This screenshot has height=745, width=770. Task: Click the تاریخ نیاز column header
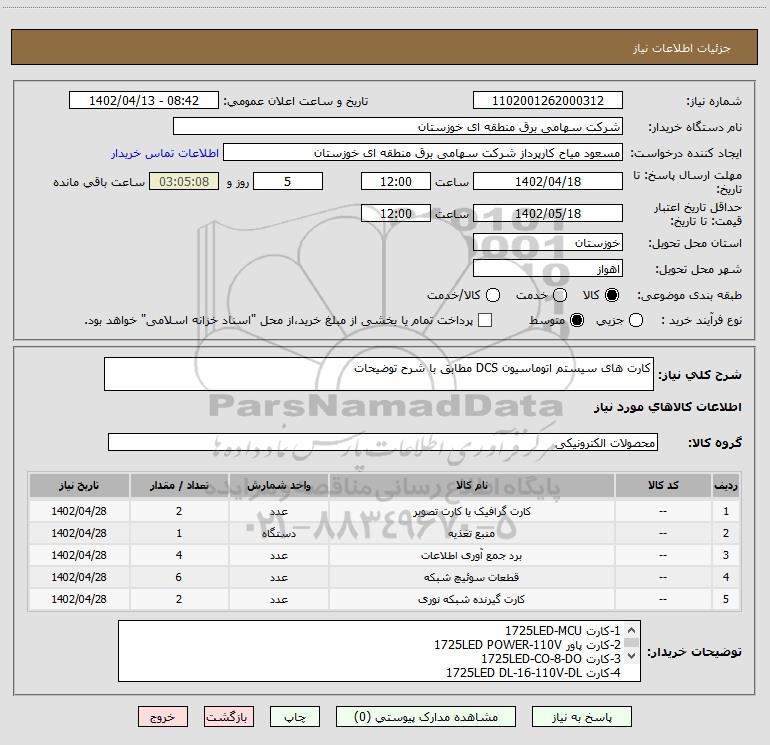point(79,485)
